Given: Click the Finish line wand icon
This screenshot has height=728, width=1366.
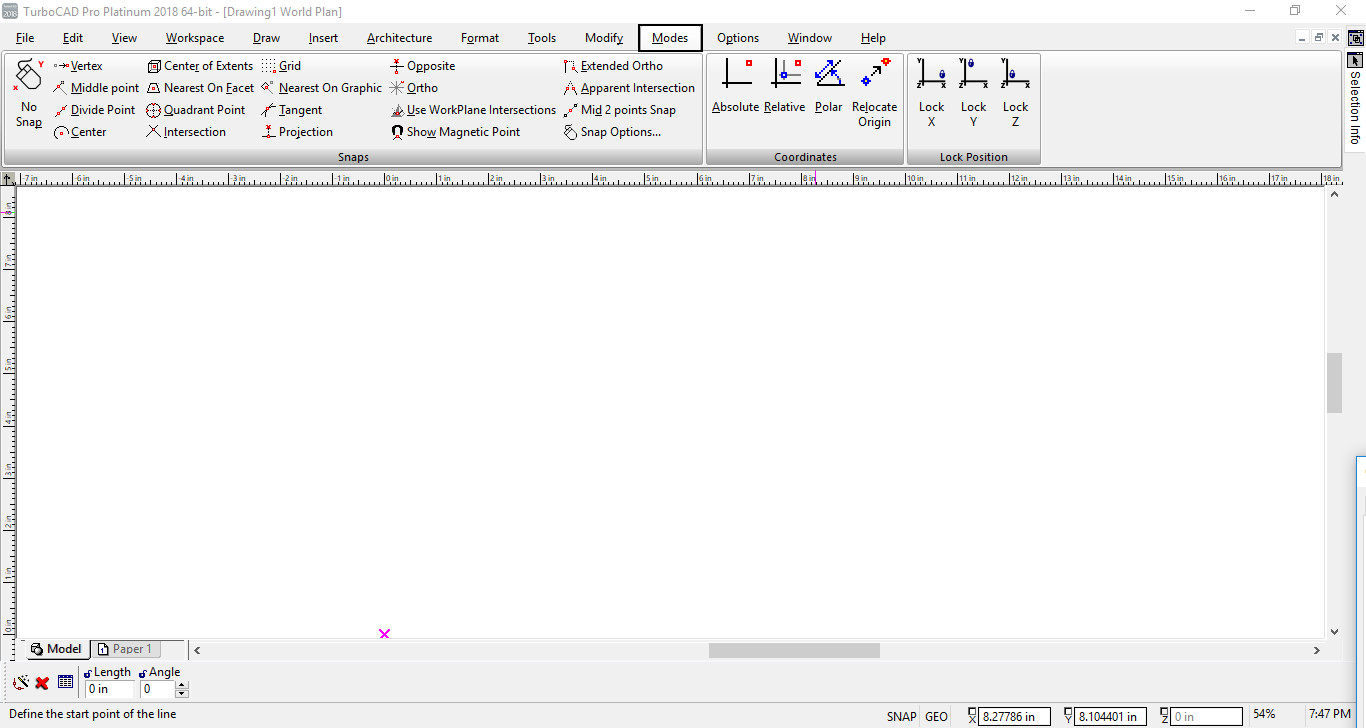Looking at the screenshot, I should pos(20,683).
